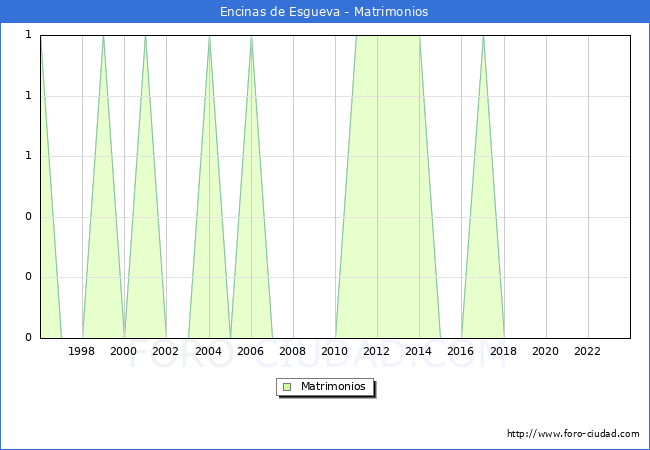Open the foro-ciudad.com link

[573, 434]
